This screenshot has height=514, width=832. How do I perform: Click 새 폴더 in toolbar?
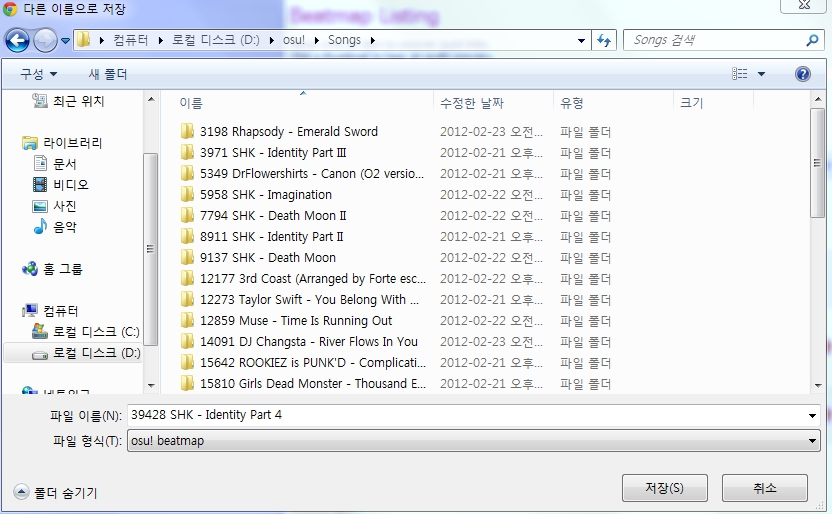[108, 74]
